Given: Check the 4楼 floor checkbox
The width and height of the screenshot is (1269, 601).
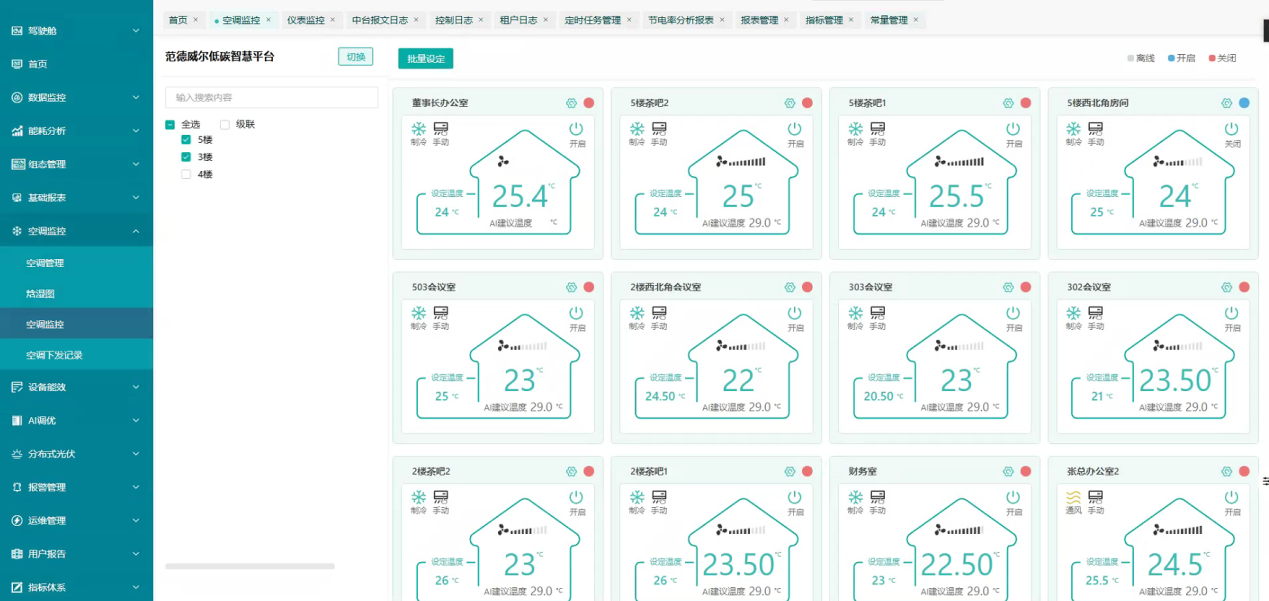Looking at the screenshot, I should click(186, 174).
